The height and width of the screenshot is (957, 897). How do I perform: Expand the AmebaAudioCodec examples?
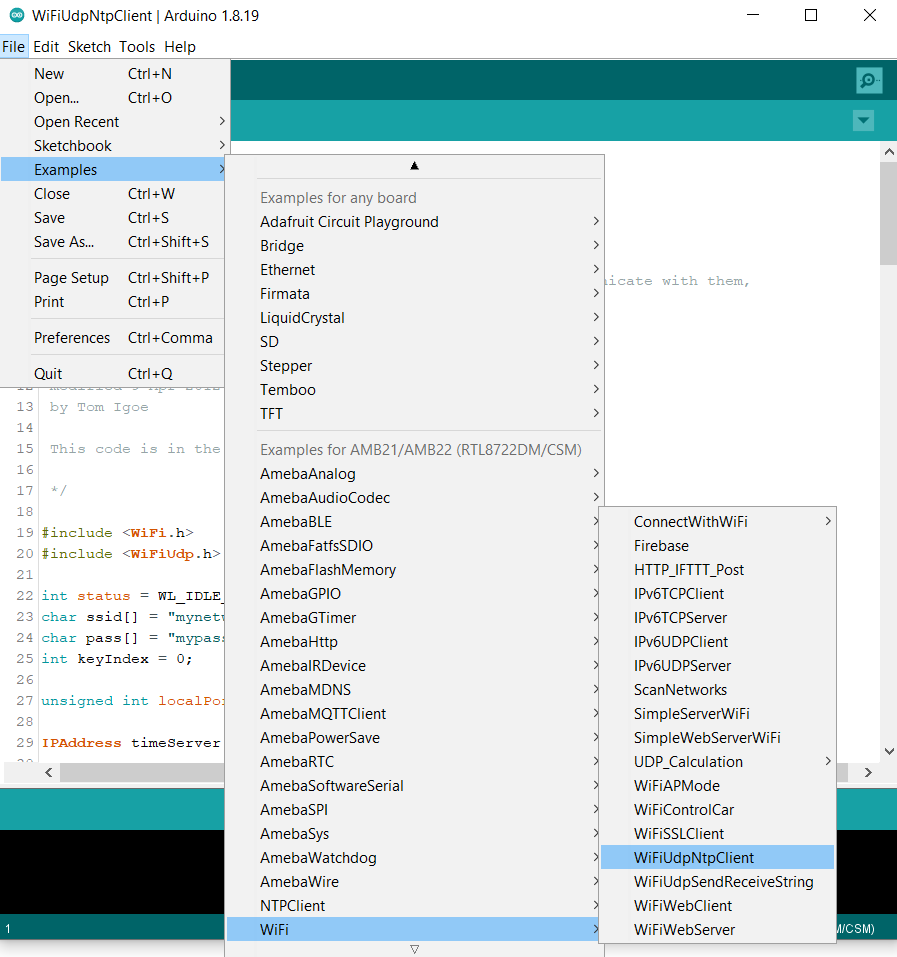coord(414,497)
